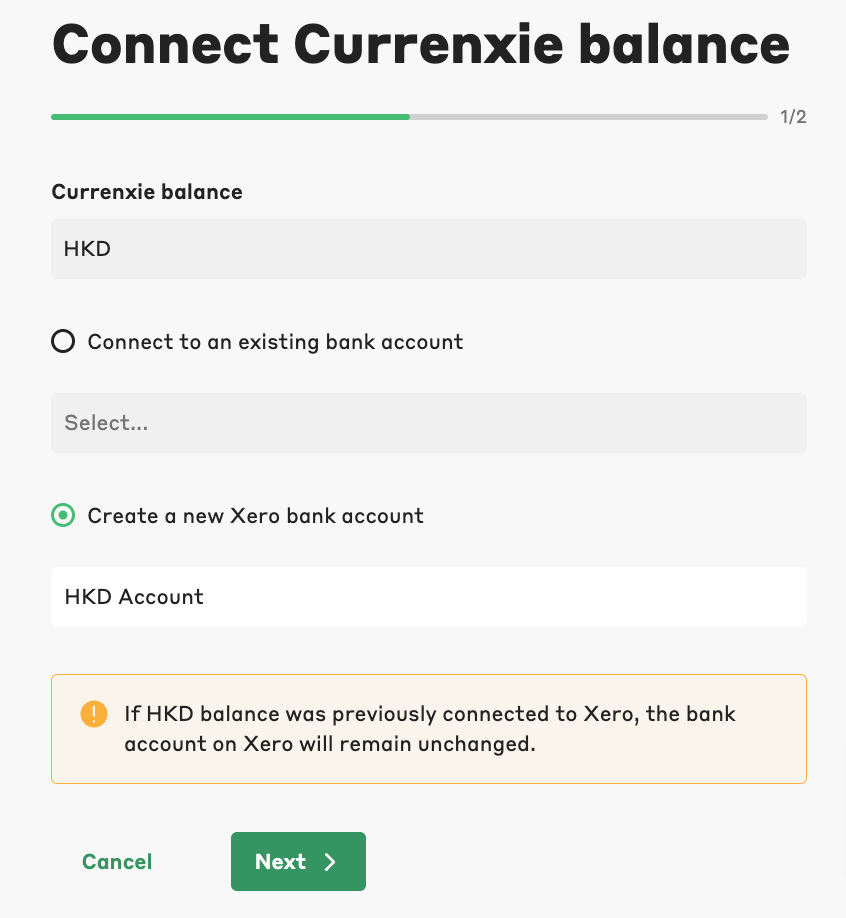846x918 pixels.
Task: Click the grey unfilled part of progress bar
Action: pyautogui.click(x=588, y=117)
